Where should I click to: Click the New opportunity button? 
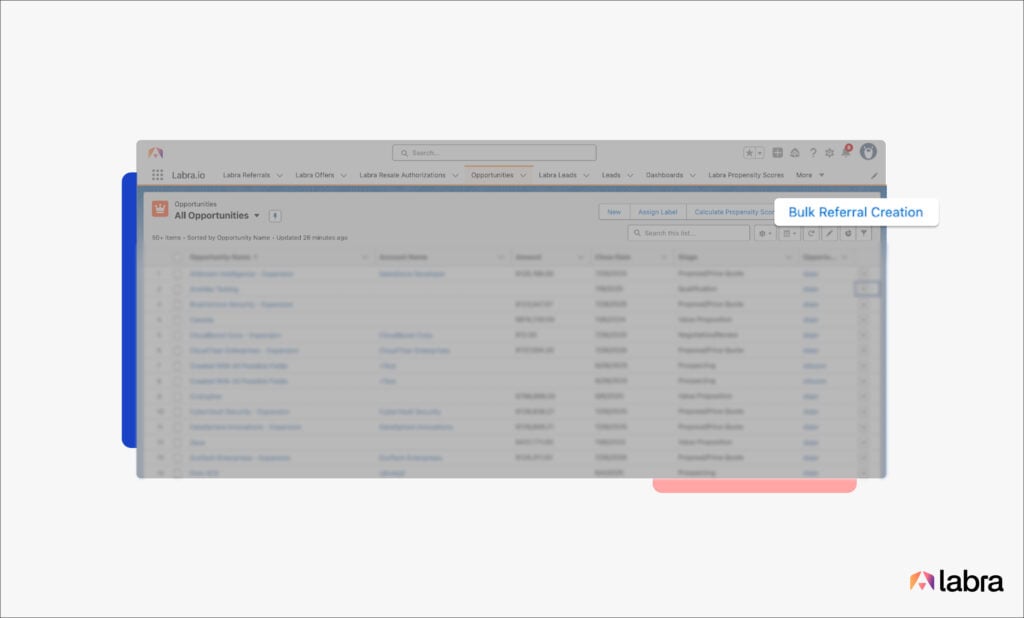(x=614, y=212)
